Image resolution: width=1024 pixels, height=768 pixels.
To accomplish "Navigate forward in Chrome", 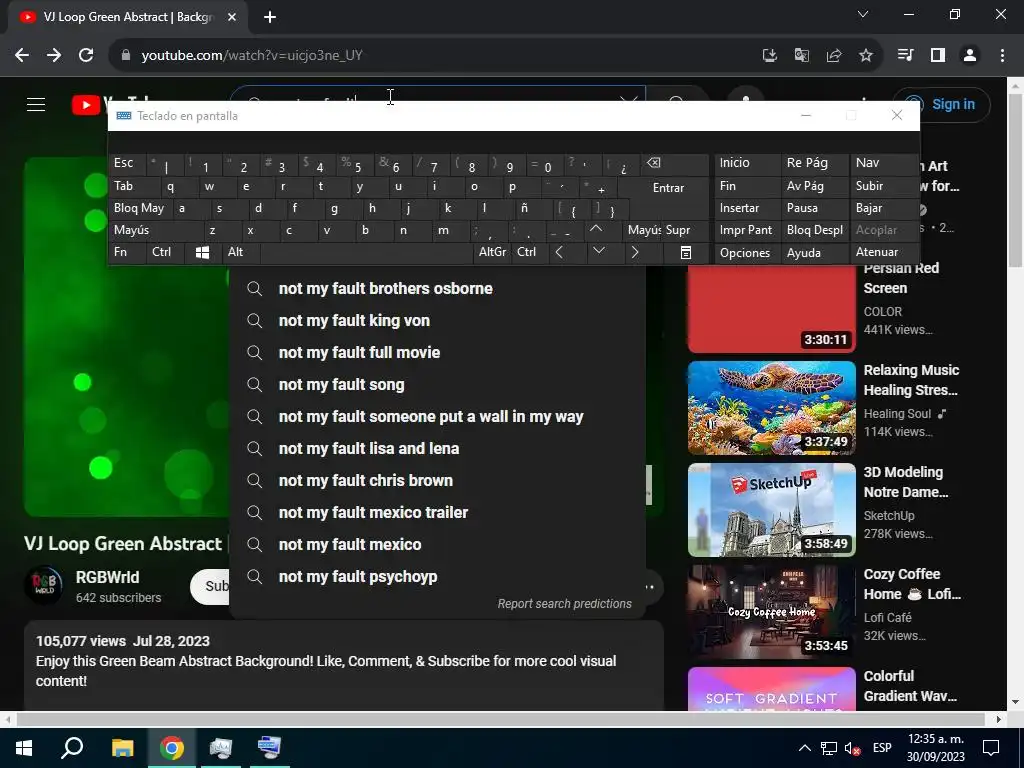I will click(x=54, y=56).
